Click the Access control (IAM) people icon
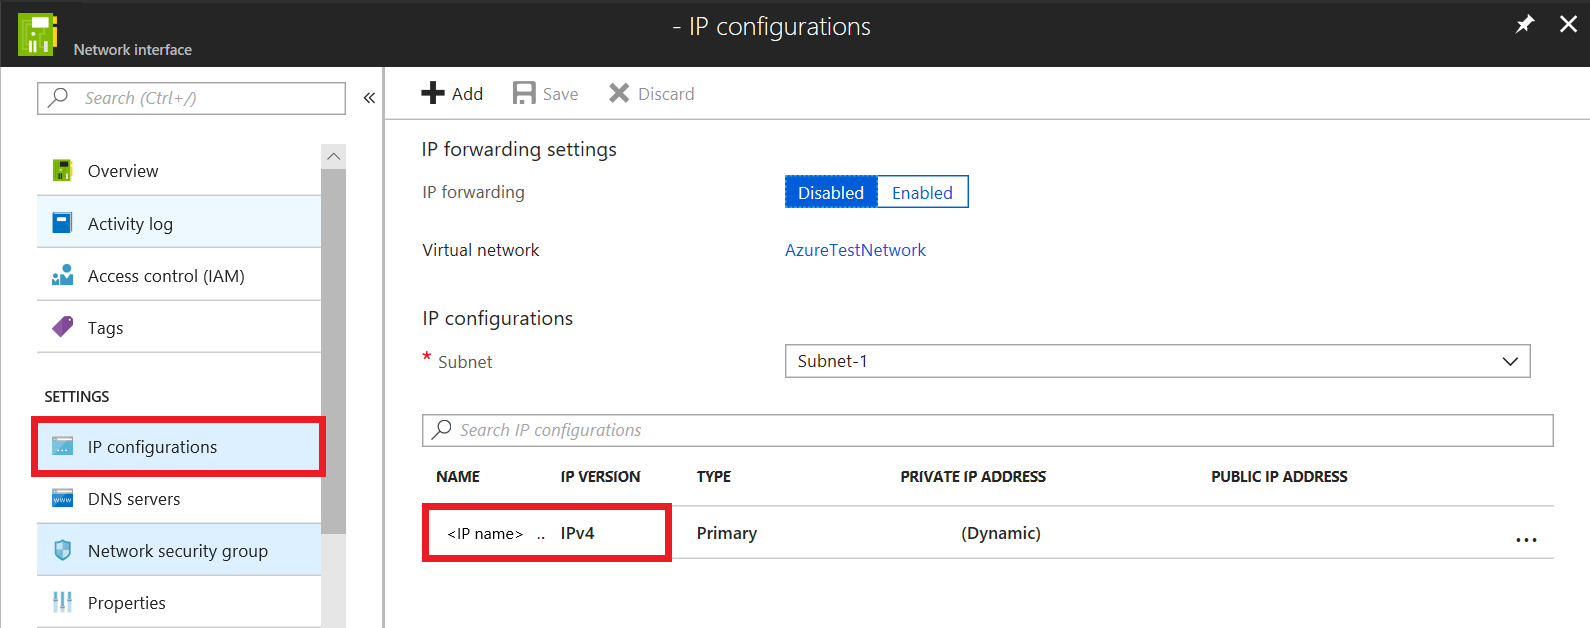Image resolution: width=1590 pixels, height=628 pixels. tap(62, 275)
